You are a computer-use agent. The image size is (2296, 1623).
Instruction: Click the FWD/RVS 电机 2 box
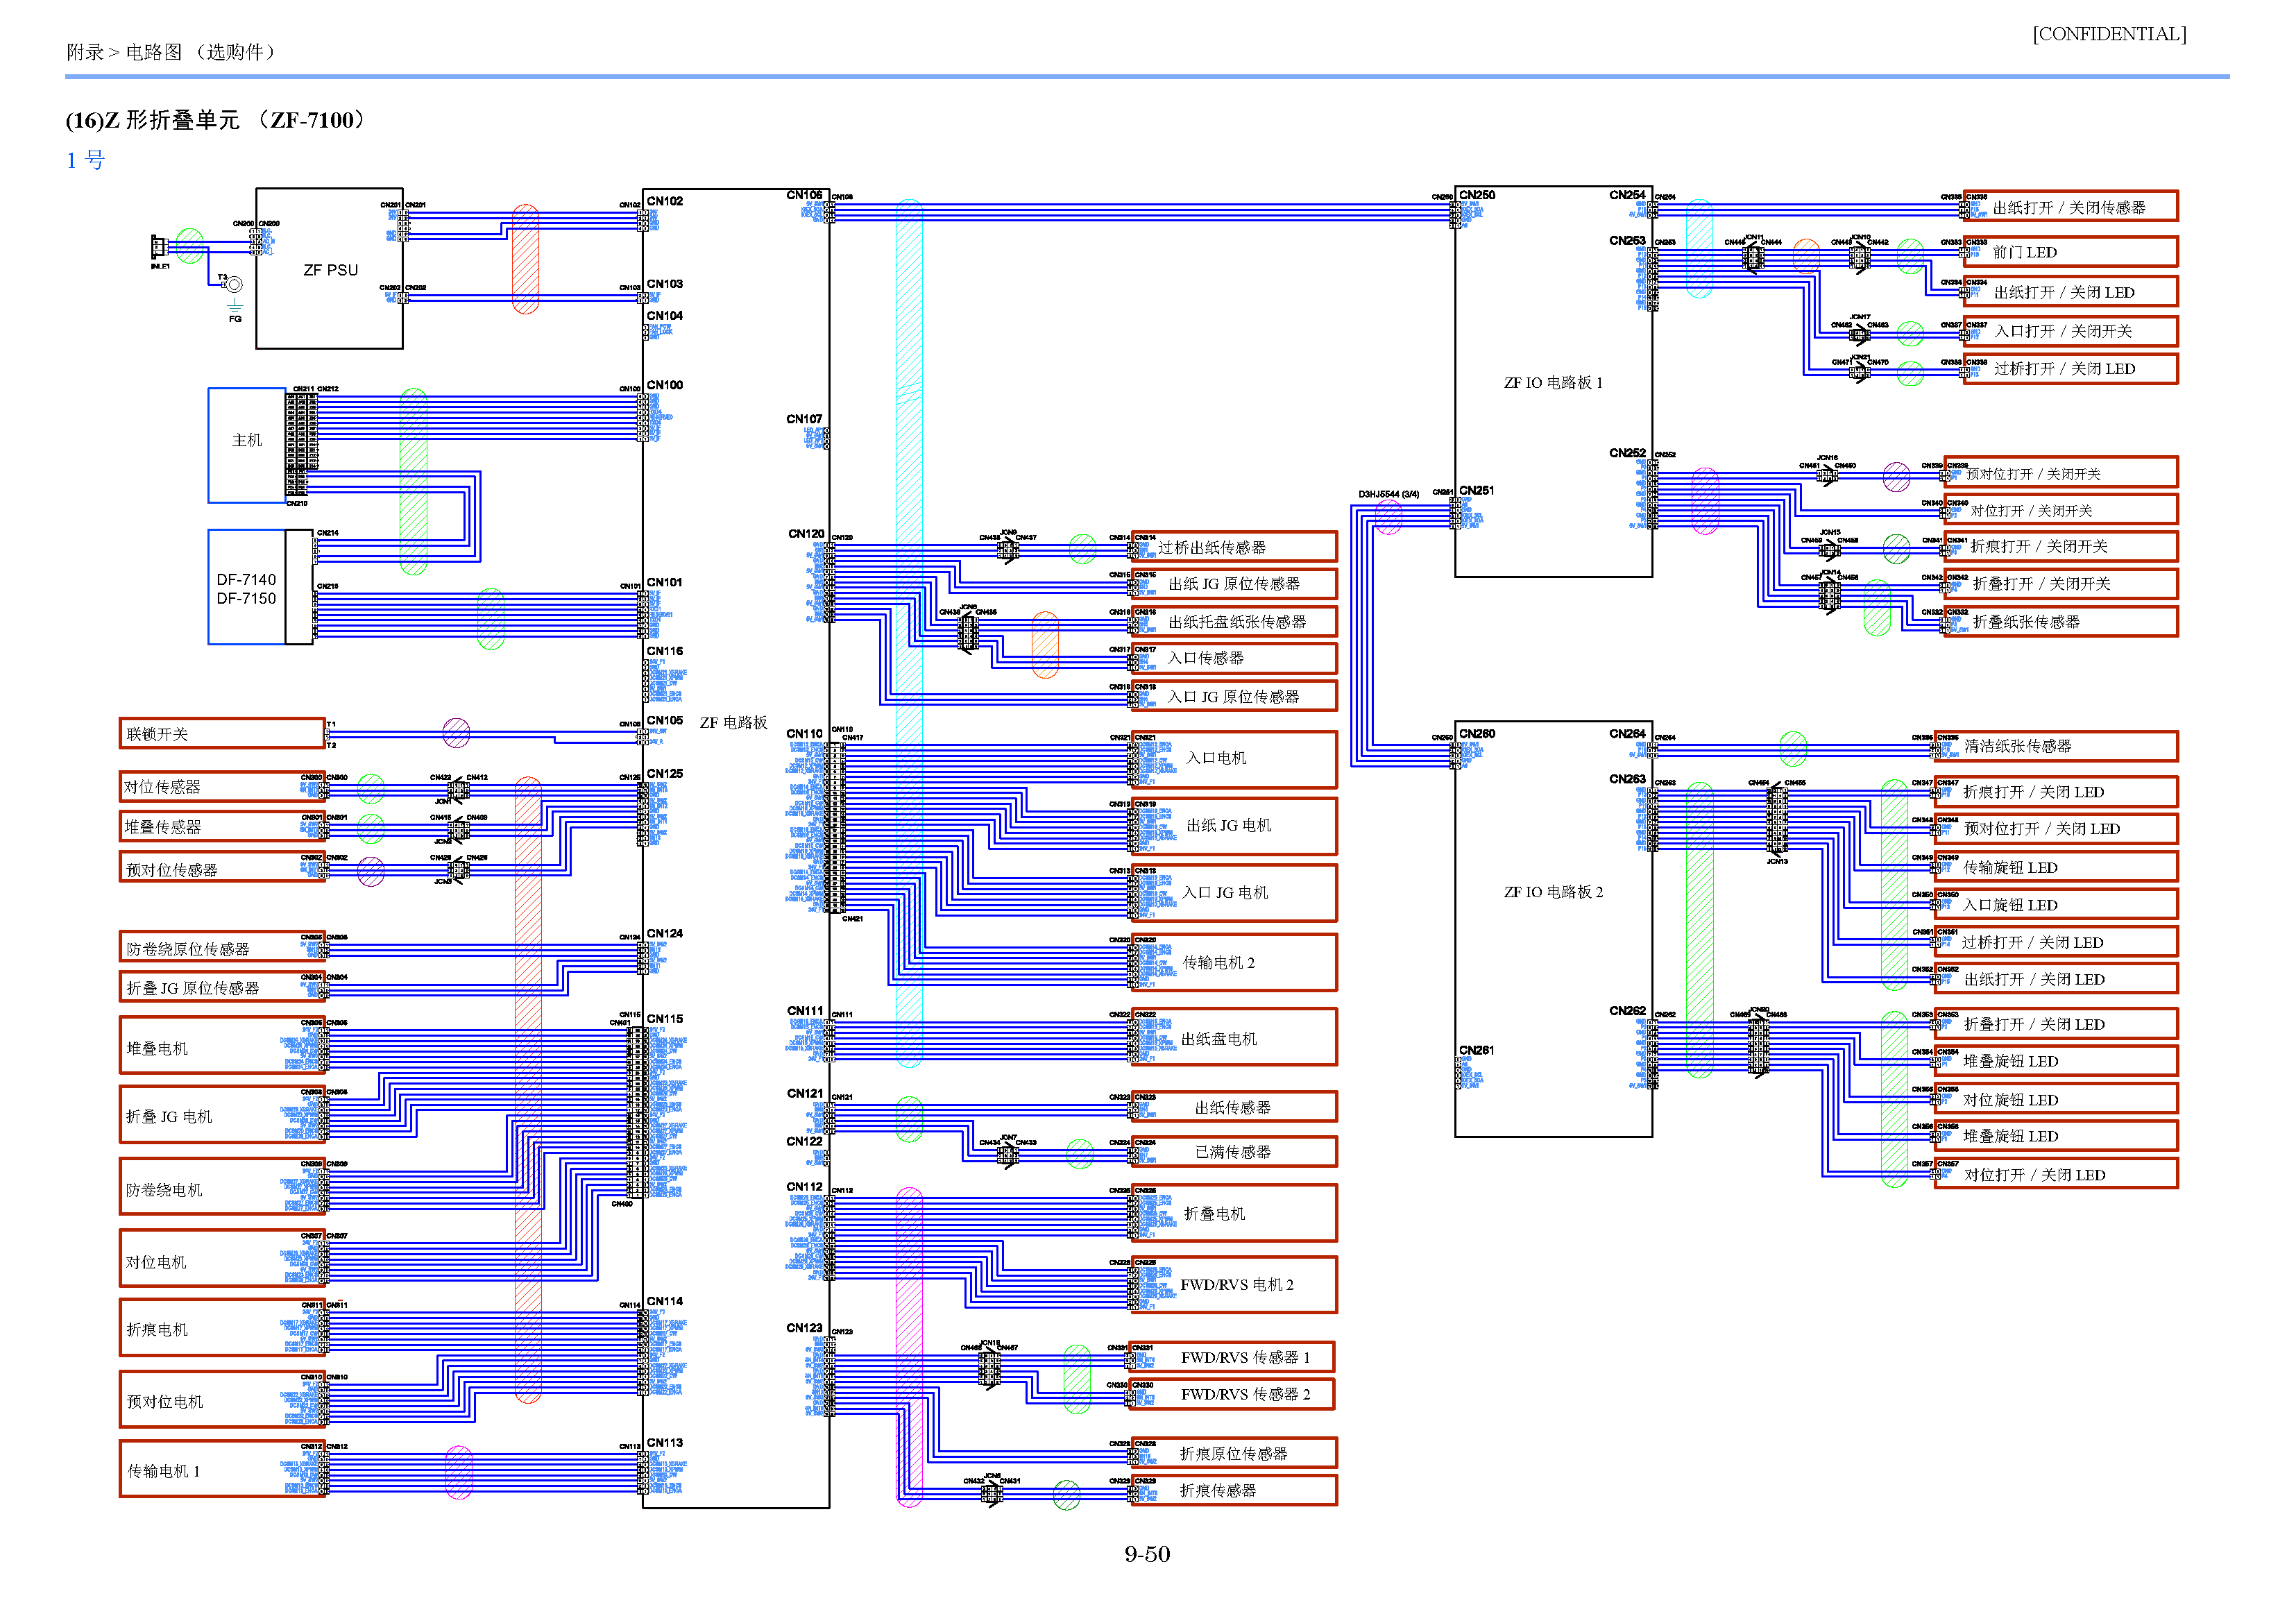point(1234,1284)
